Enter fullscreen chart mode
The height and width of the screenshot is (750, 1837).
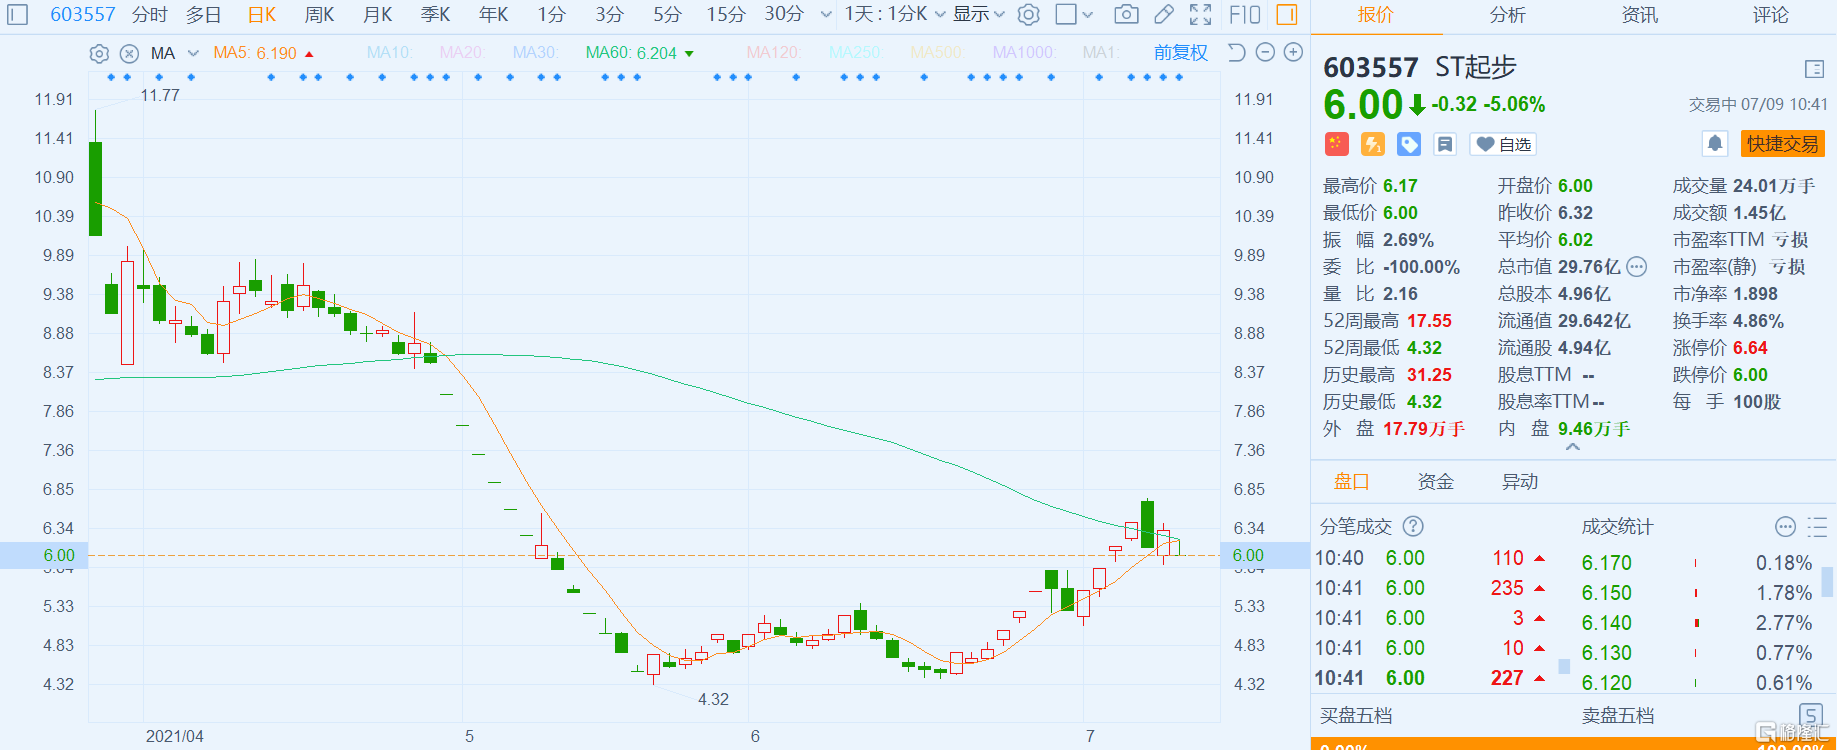1201,14
